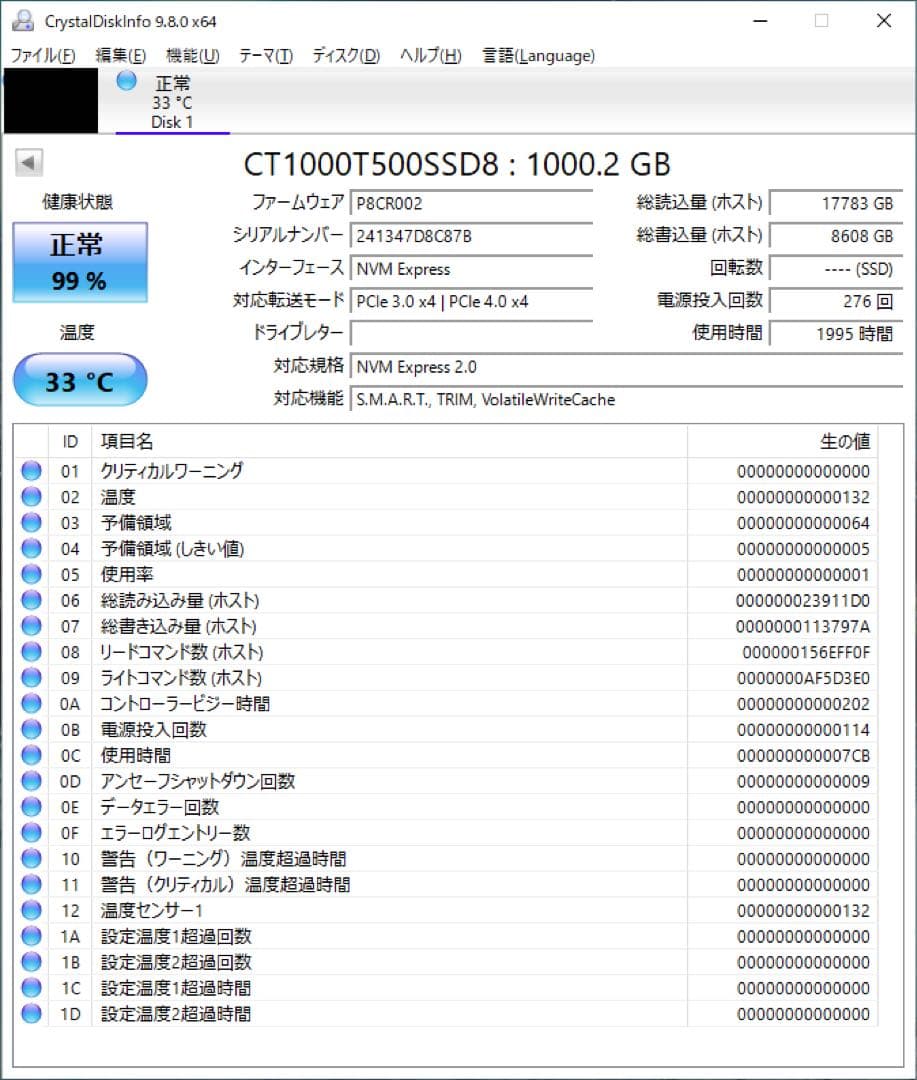This screenshot has width=917, height=1080.
Task: Open the テーマ(T) menu
Action: (265, 55)
